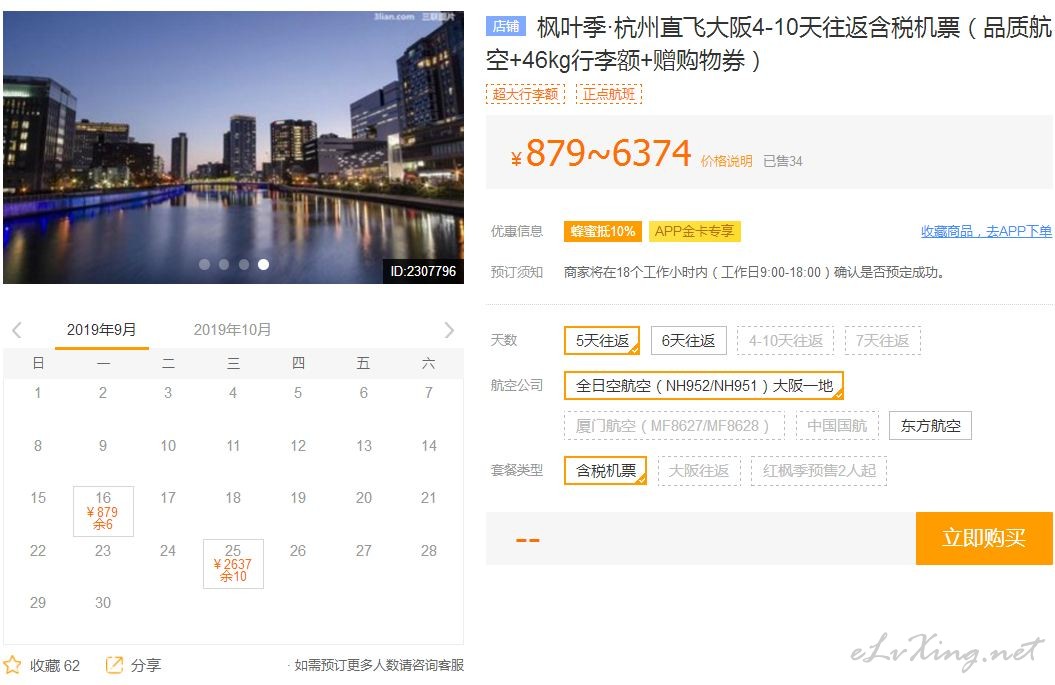Select the 中国国航 airline option
The height and width of the screenshot is (685, 1055).
click(x=837, y=425)
